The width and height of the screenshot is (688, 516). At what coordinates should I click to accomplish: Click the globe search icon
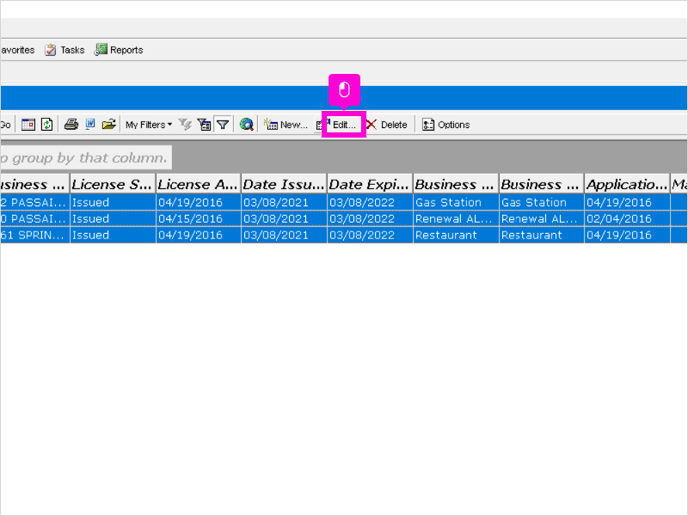coord(247,125)
